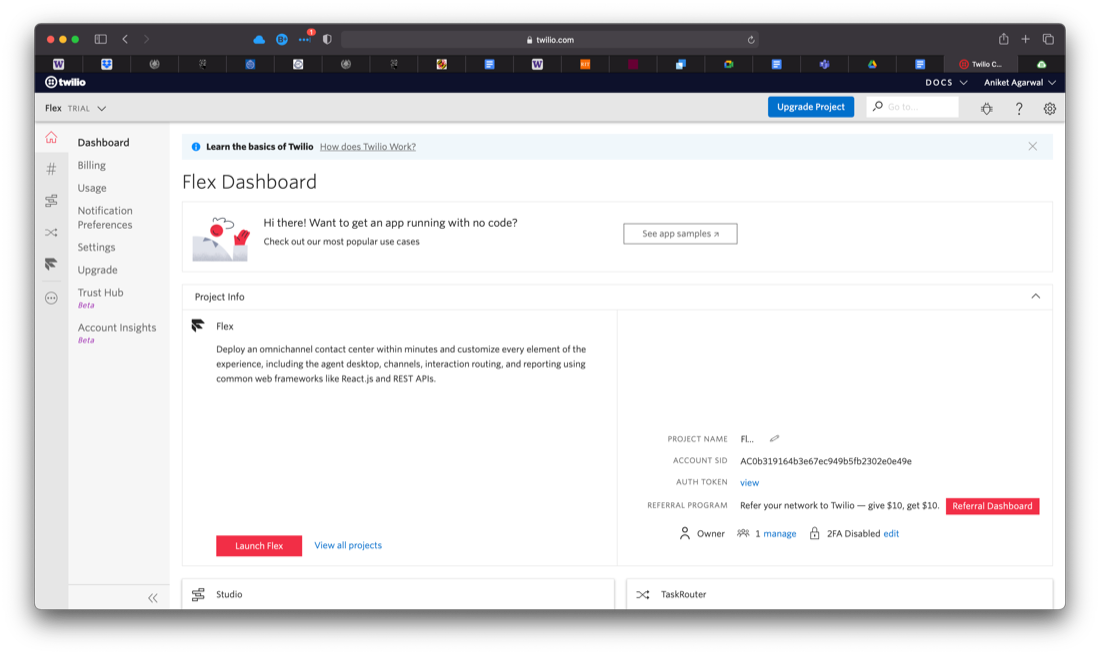1100x655 pixels.
Task: Open Phone Numbers hash icon in sidebar
Action: (51, 169)
